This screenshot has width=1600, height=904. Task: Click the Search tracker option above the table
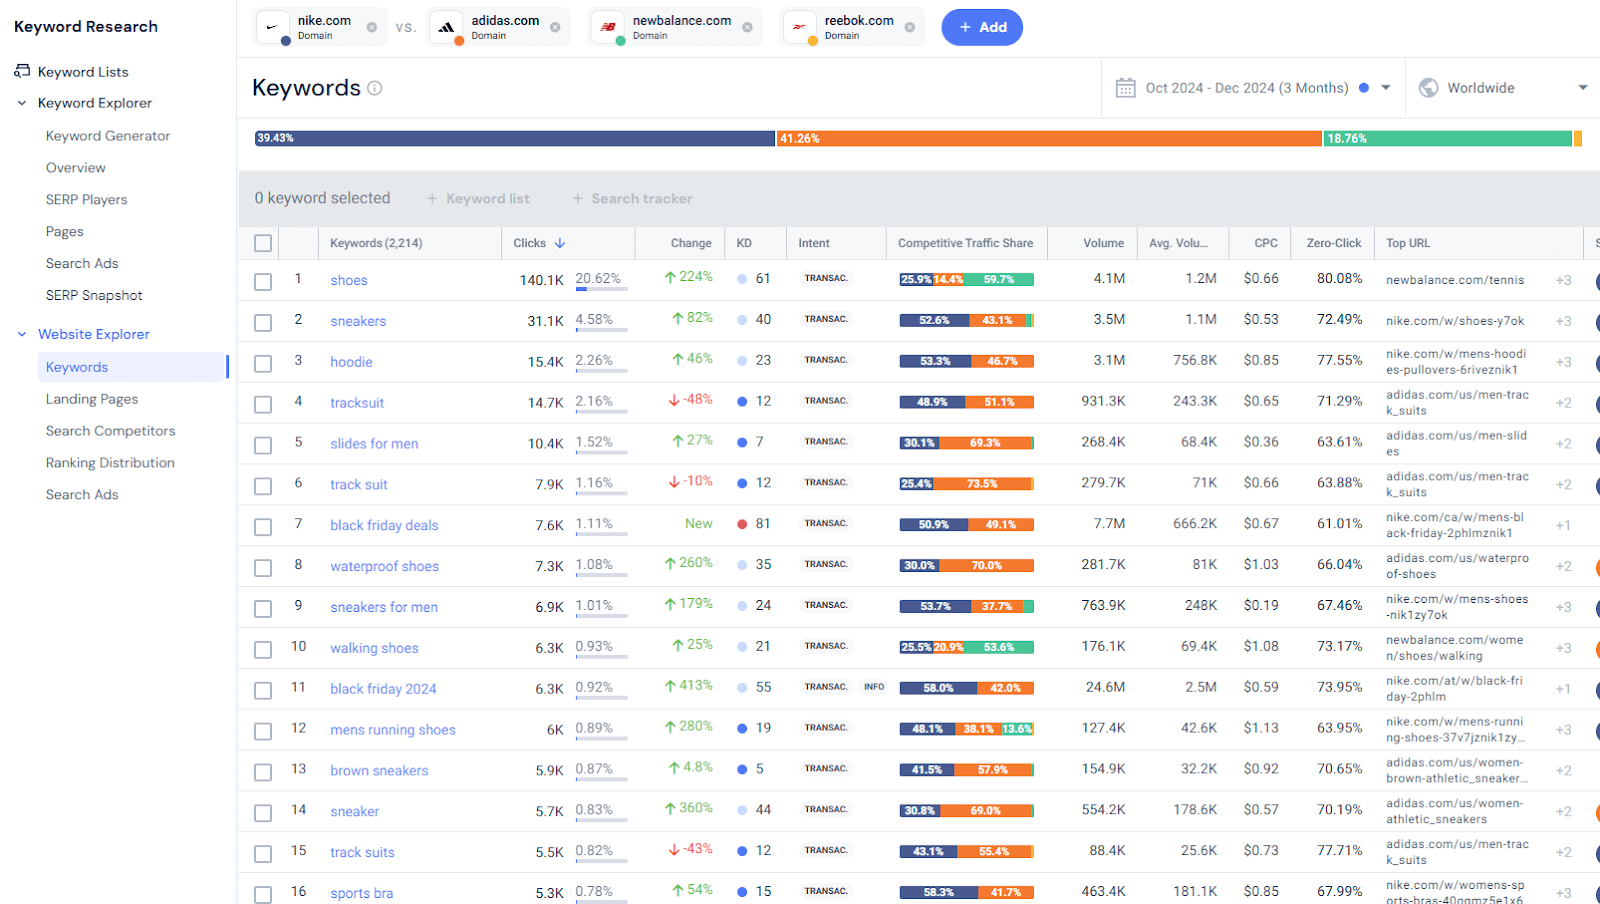[632, 198]
